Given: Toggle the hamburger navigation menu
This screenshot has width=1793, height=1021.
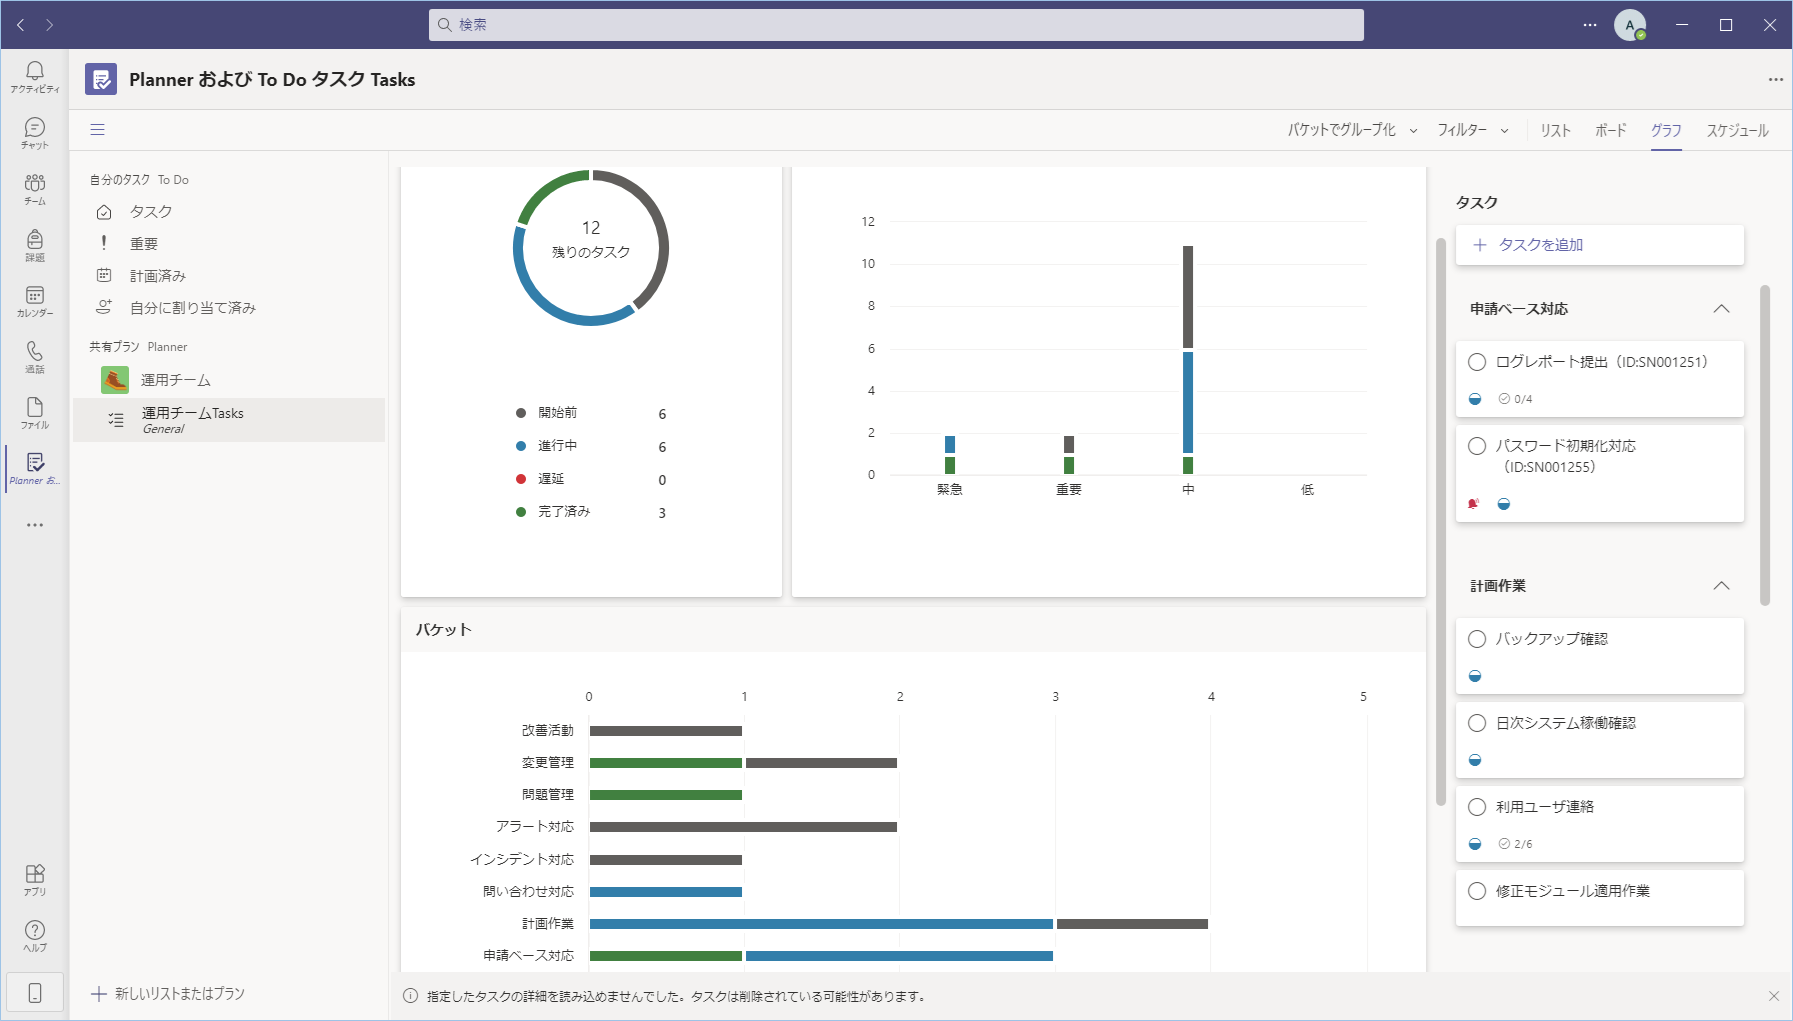Looking at the screenshot, I should 97,129.
